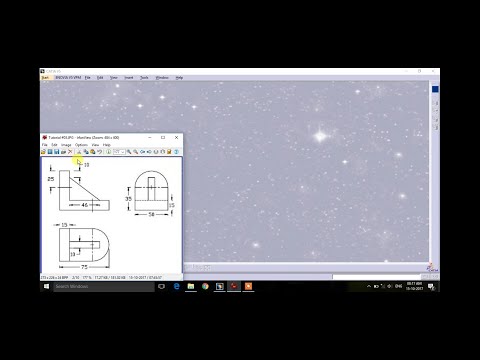Click the Cut scissors icon in IrfanView
This screenshot has width=480, height=360.
click(x=79, y=152)
